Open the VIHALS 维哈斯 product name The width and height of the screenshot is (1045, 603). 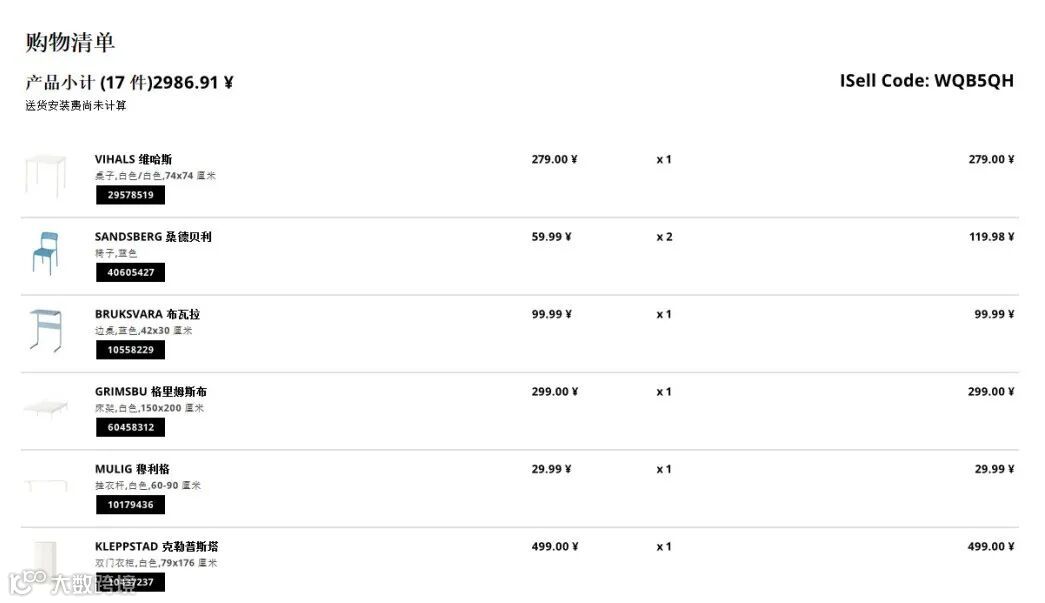pyautogui.click(x=133, y=159)
